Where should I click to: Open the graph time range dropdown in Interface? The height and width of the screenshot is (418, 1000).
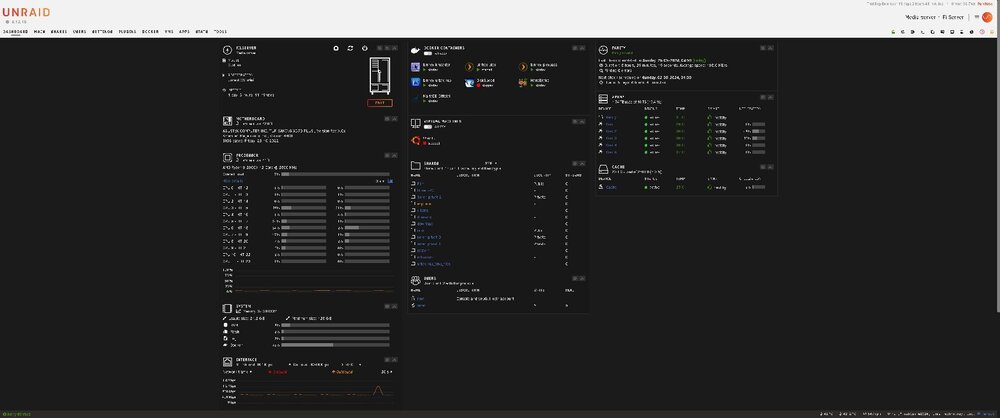385,371
